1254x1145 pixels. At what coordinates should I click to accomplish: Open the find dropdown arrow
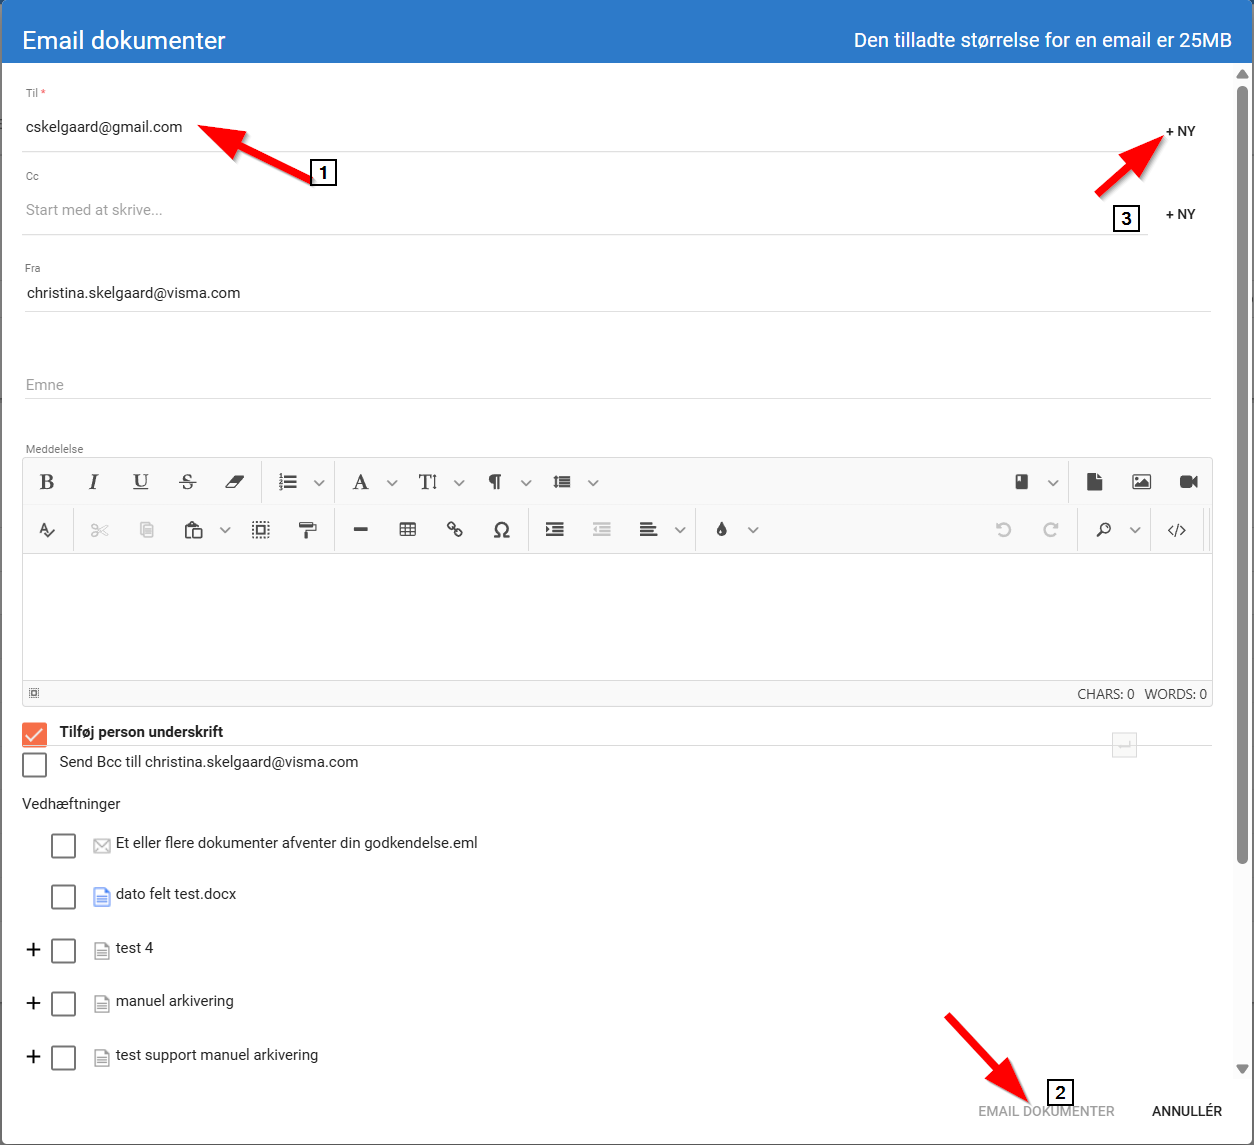point(1135,531)
